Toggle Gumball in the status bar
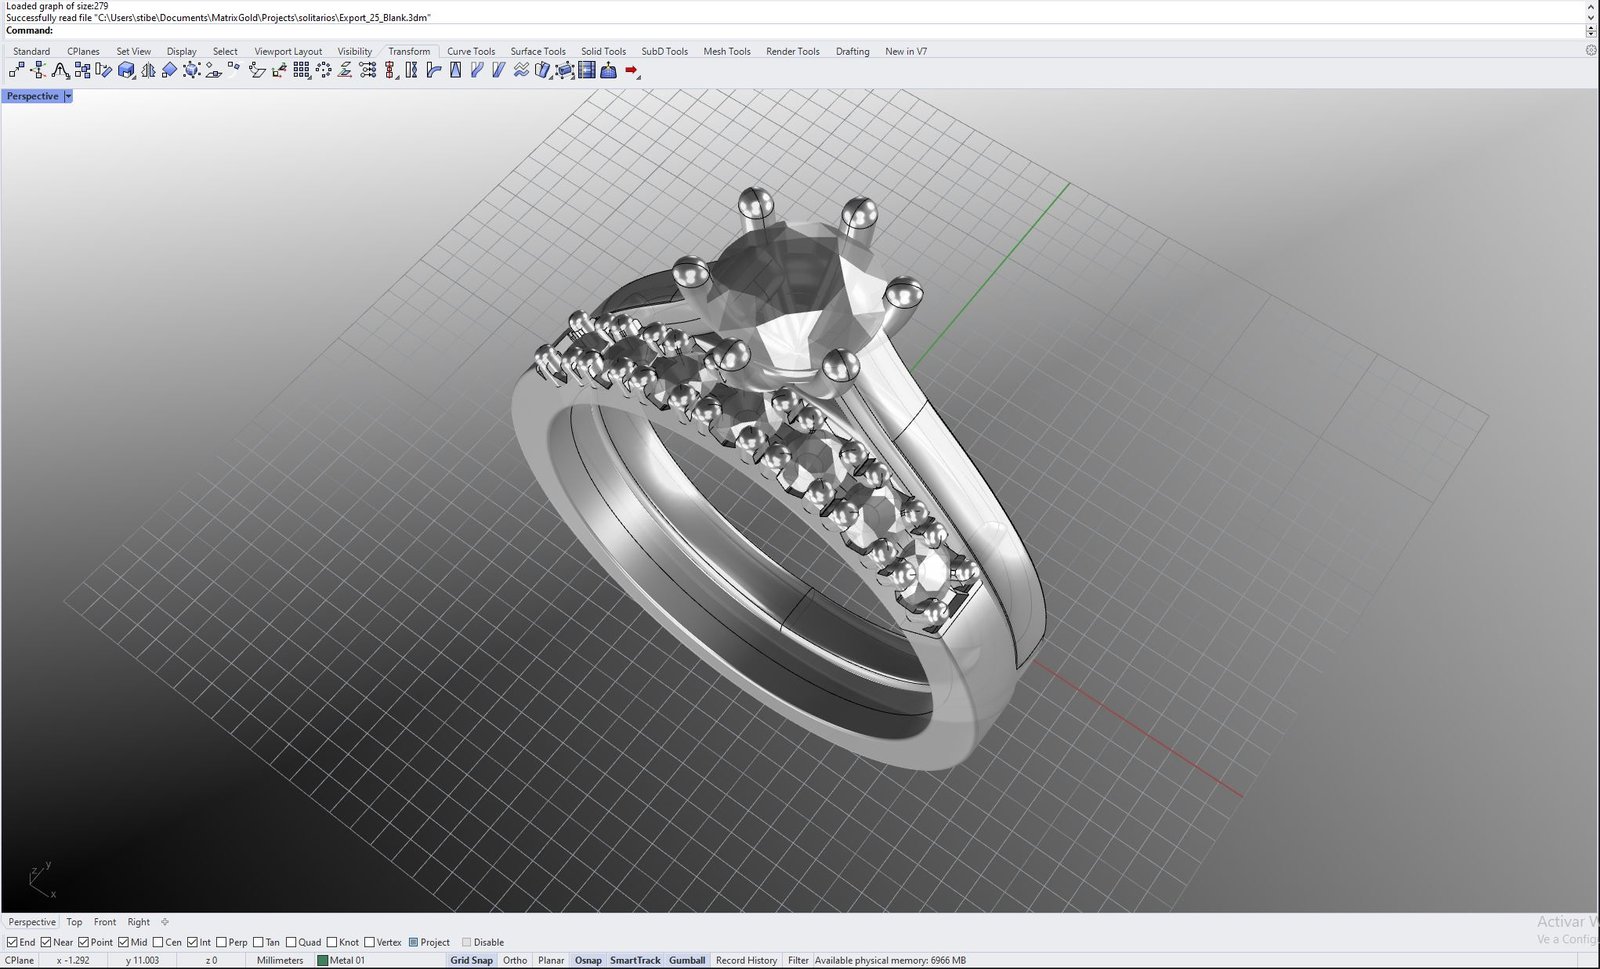 tap(687, 959)
